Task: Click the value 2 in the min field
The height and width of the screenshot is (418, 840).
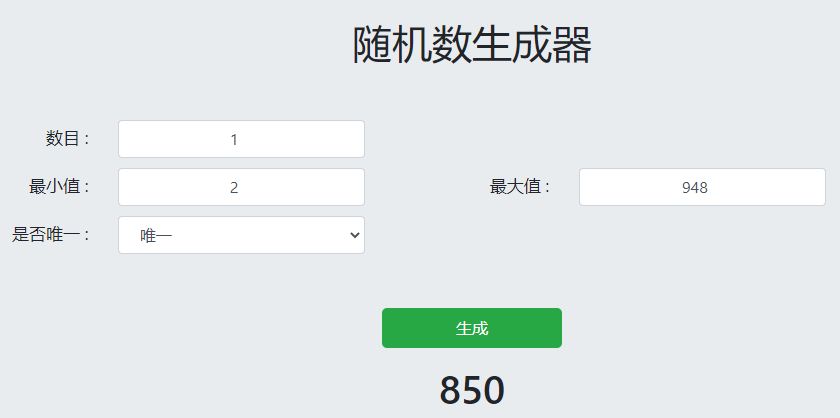Action: click(x=234, y=187)
